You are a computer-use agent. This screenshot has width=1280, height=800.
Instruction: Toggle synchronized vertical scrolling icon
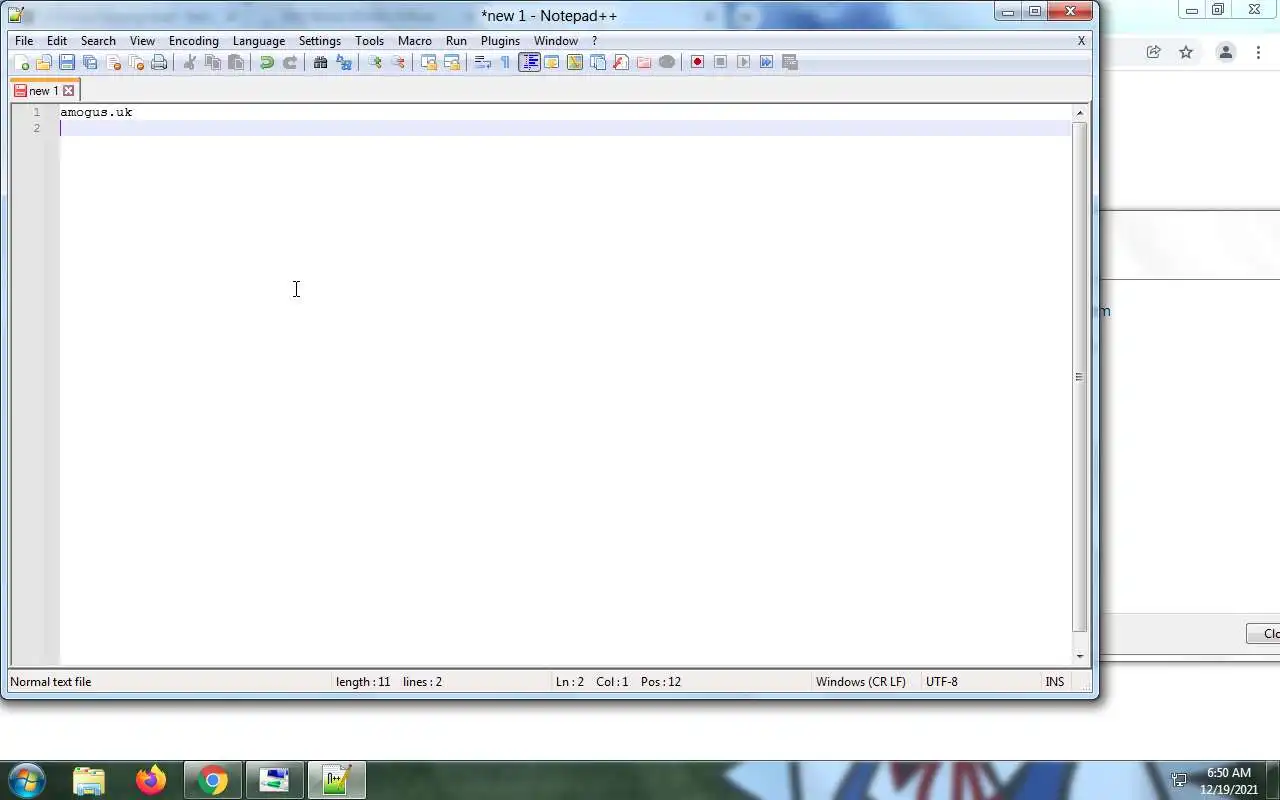(x=428, y=62)
